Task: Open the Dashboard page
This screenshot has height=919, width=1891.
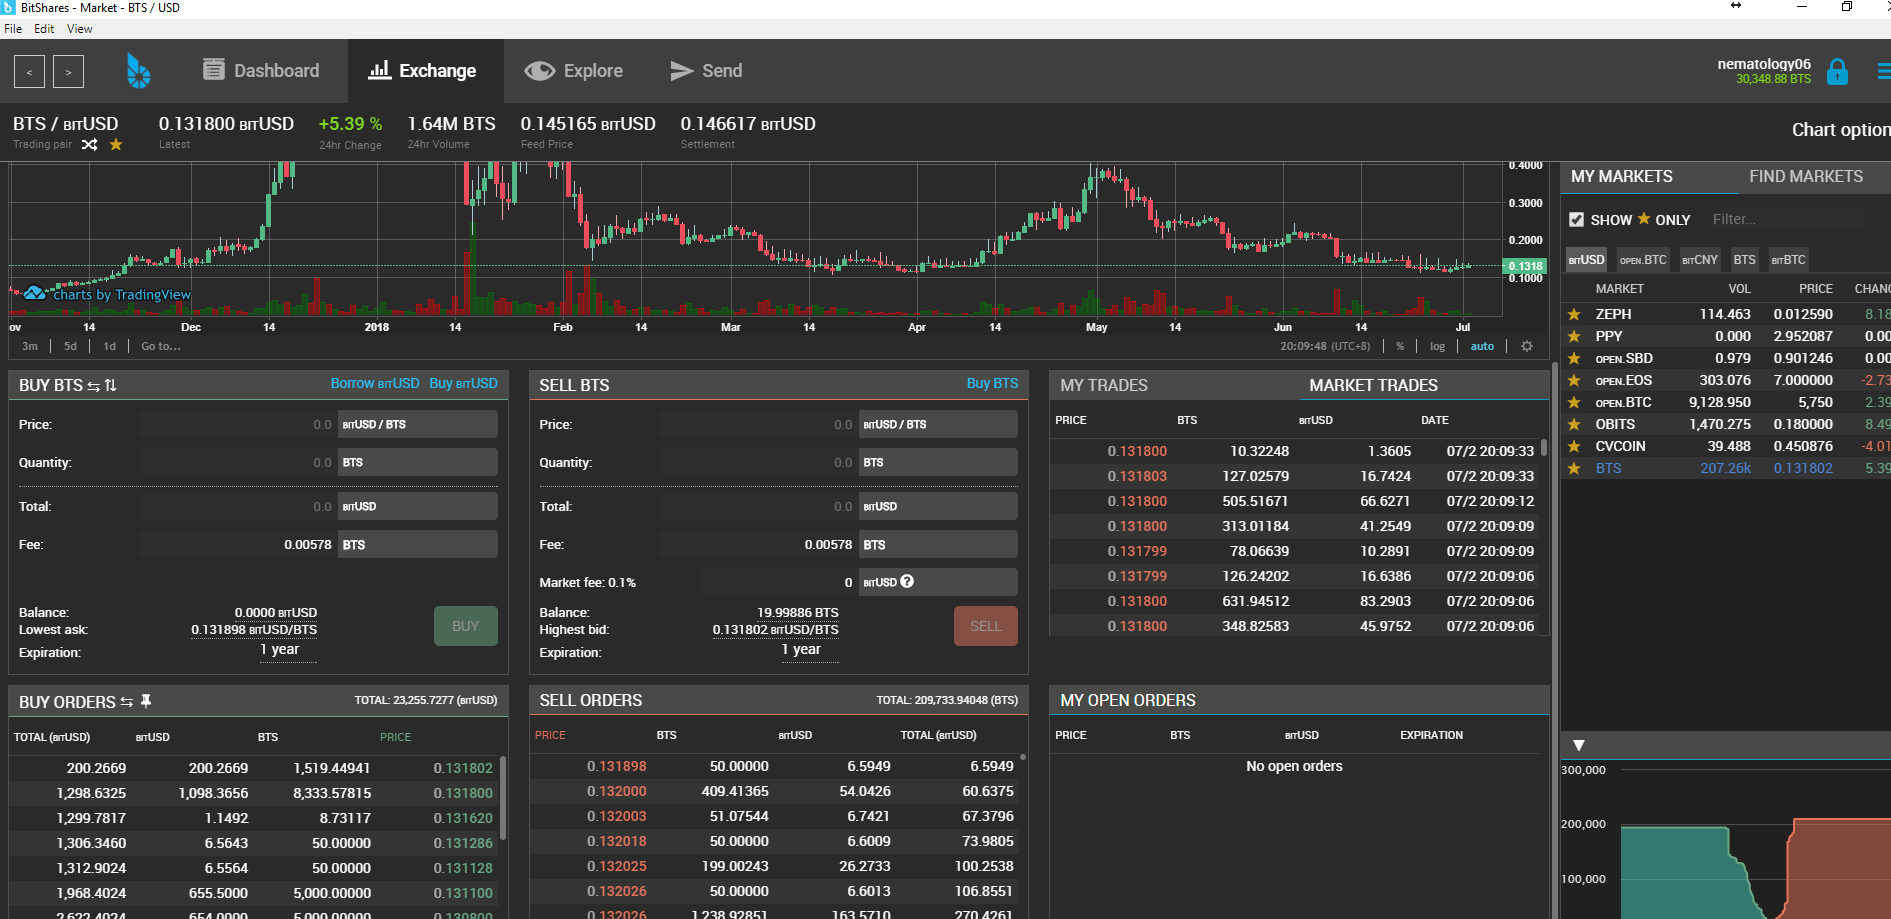Action: (261, 70)
